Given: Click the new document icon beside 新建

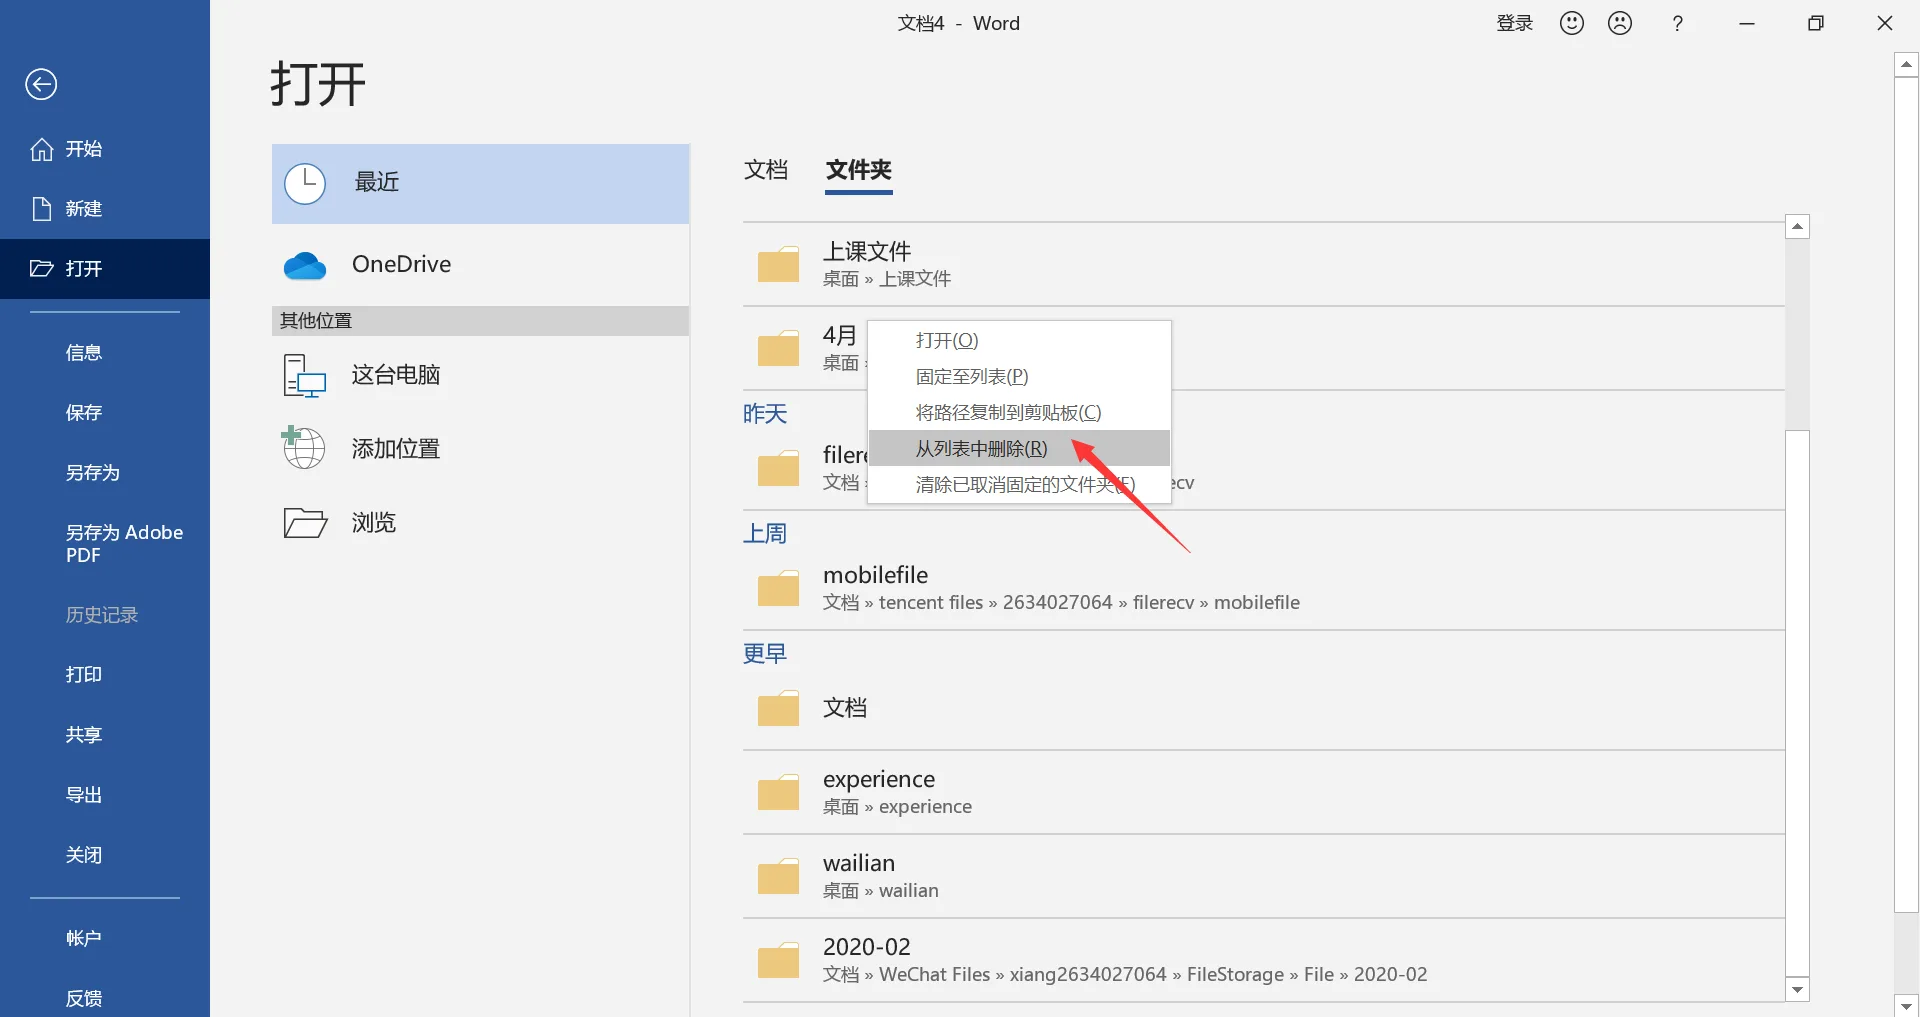Looking at the screenshot, I should coord(42,209).
